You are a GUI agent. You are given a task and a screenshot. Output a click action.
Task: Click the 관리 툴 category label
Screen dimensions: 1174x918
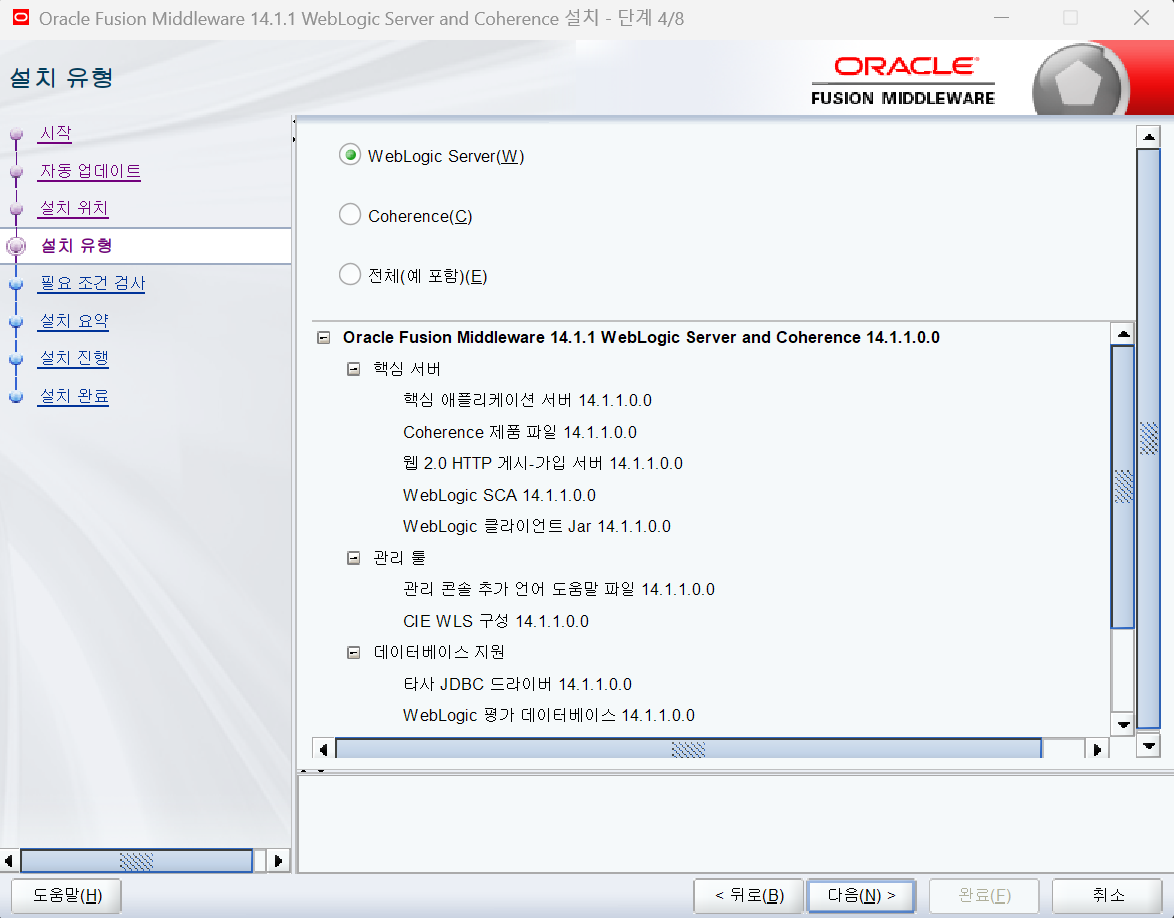(399, 558)
